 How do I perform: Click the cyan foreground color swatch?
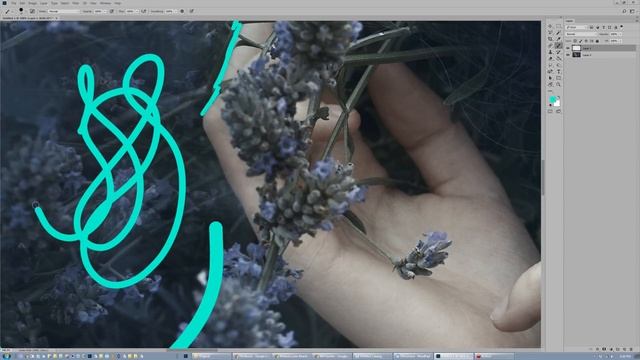(552, 99)
